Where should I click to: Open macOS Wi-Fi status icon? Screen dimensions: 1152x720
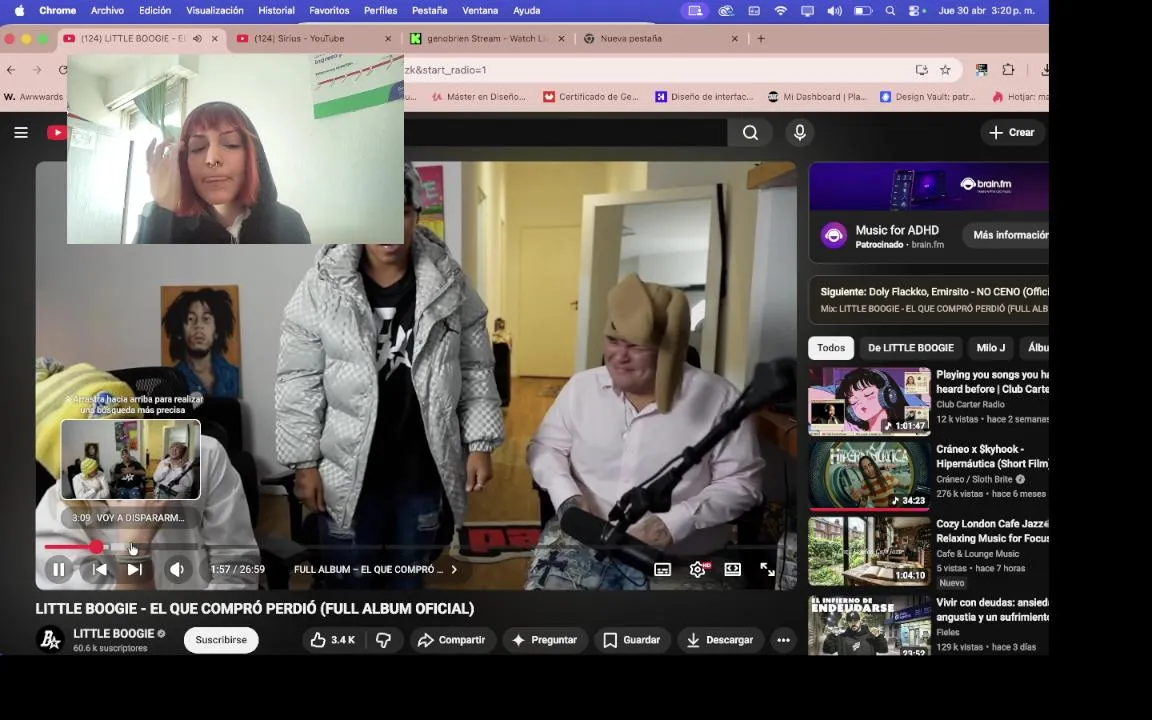(780, 10)
